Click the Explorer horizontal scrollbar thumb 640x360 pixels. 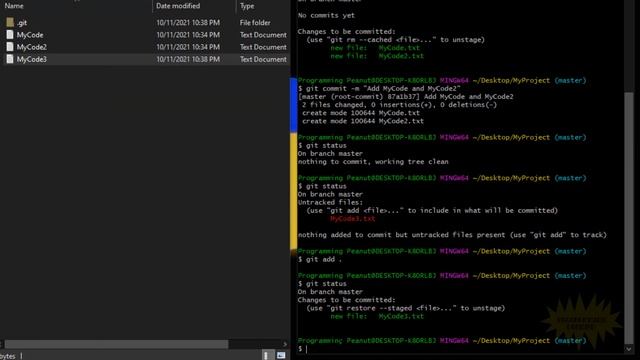pyautogui.click(x=116, y=344)
